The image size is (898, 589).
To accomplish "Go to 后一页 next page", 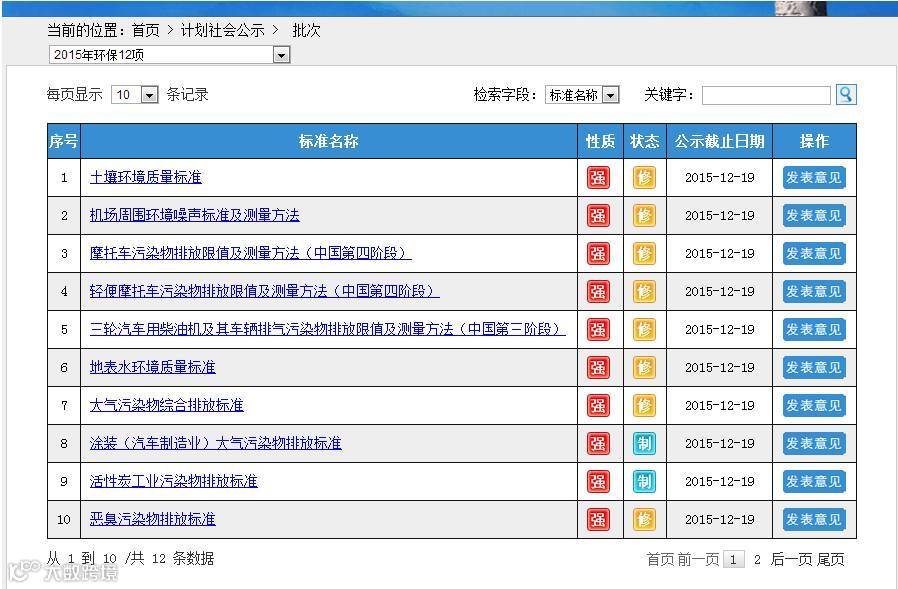I will coord(790,559).
